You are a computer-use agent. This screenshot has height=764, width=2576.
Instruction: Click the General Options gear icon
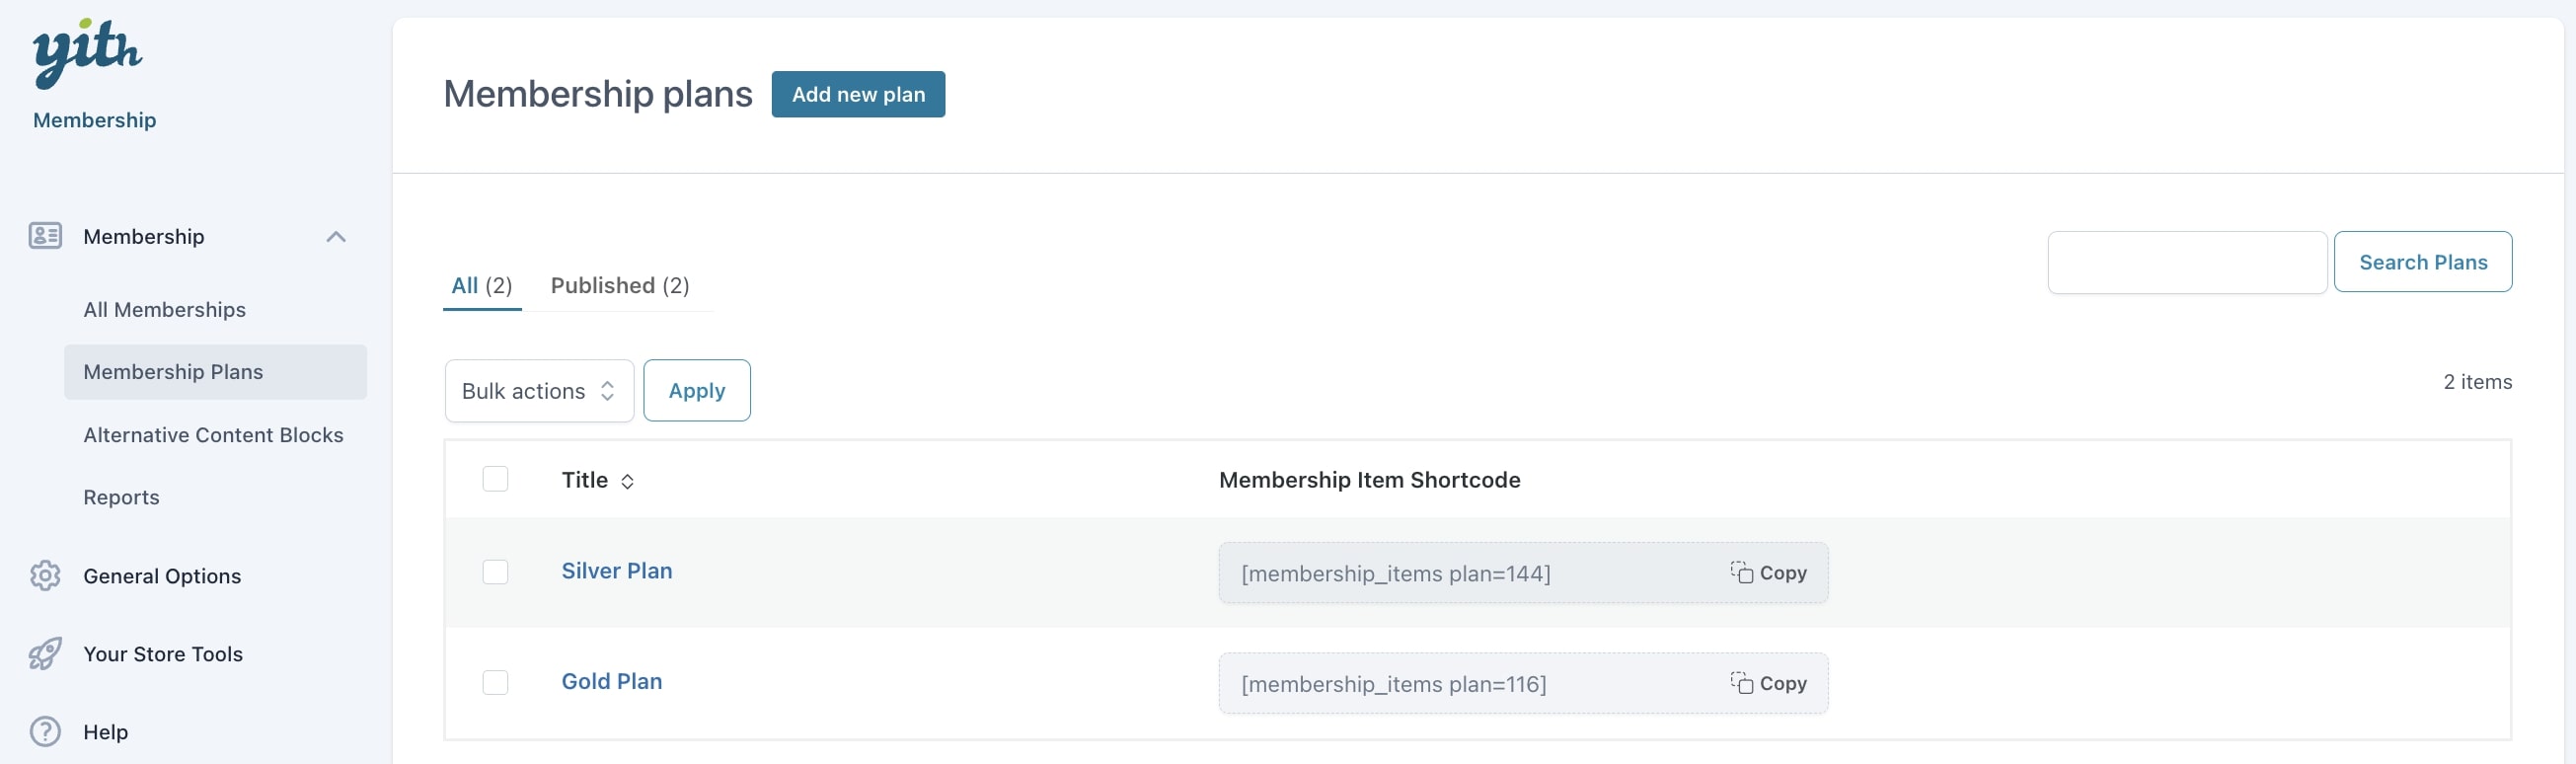point(45,576)
